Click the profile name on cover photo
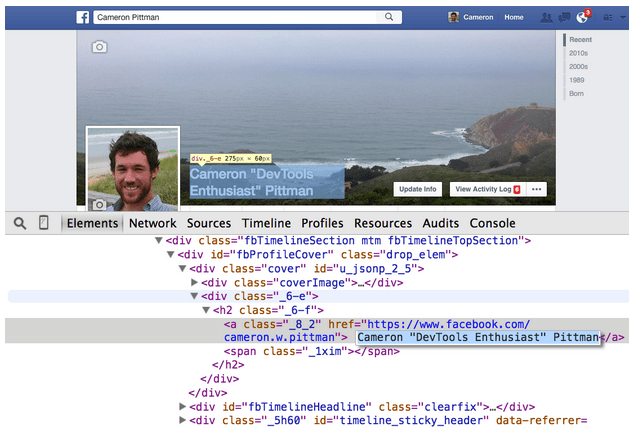The width and height of the screenshot is (636, 438). (x=251, y=182)
